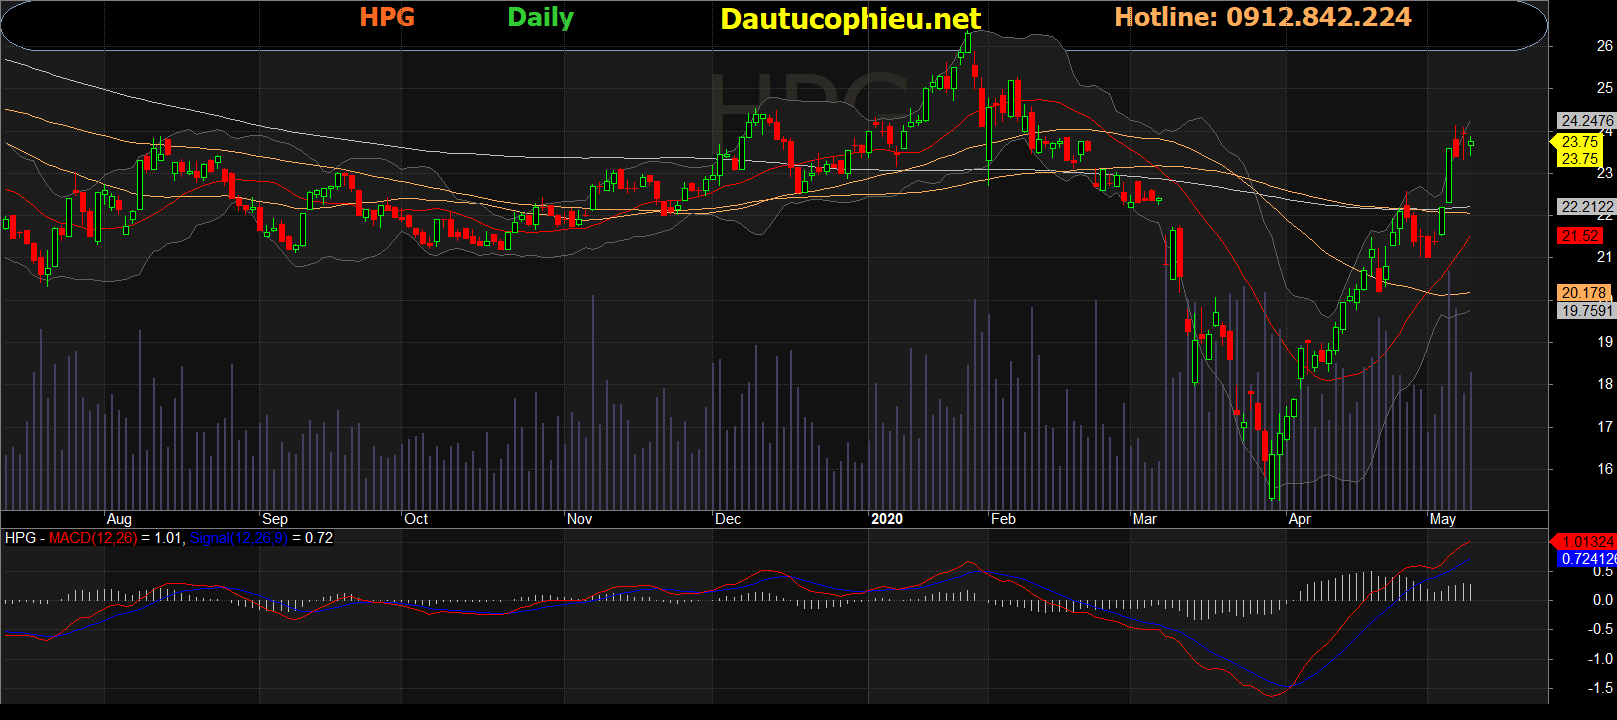Select the orange 20.178 price label
This screenshot has height=720, width=1617.
pyautogui.click(x=1584, y=293)
